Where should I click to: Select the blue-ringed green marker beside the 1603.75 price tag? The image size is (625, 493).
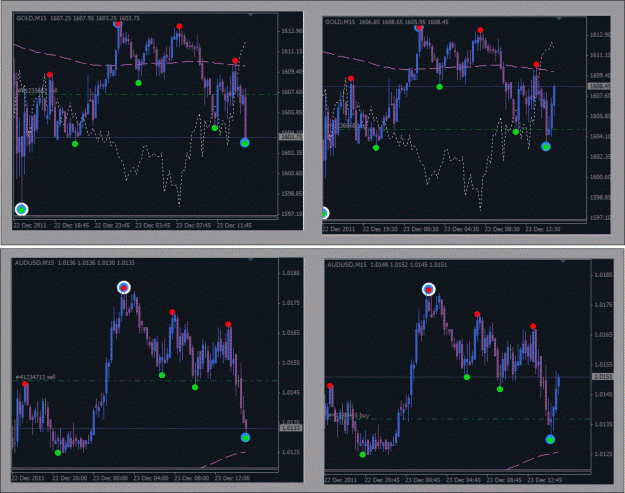pos(245,143)
